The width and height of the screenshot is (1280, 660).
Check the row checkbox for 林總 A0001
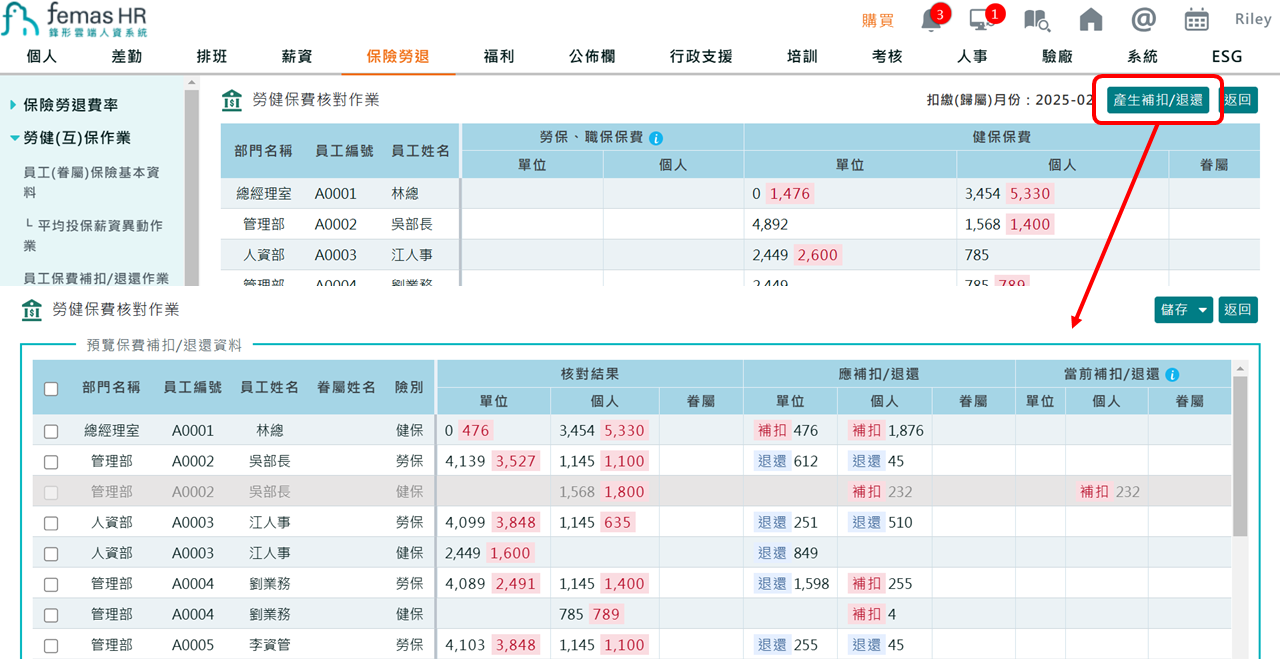(x=51, y=433)
